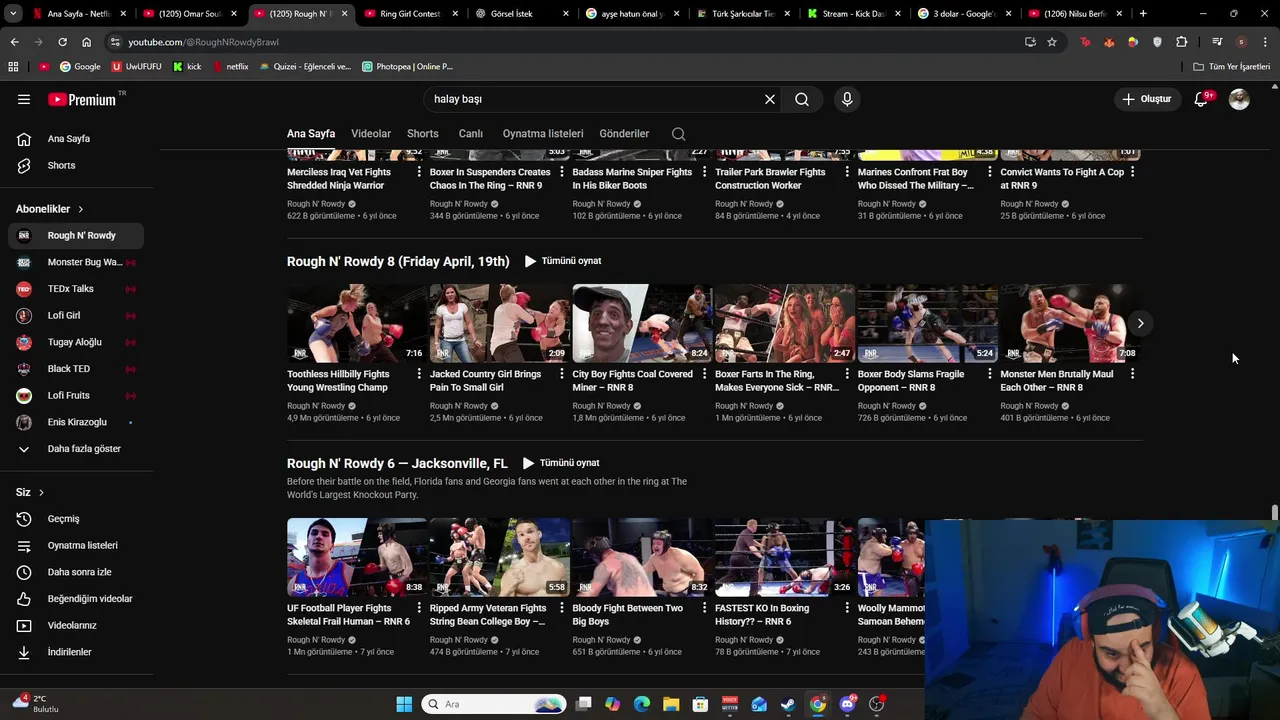This screenshot has height=720, width=1280.
Task: Open Toothless Hillbilly Fights video thumbnail
Action: (x=357, y=323)
